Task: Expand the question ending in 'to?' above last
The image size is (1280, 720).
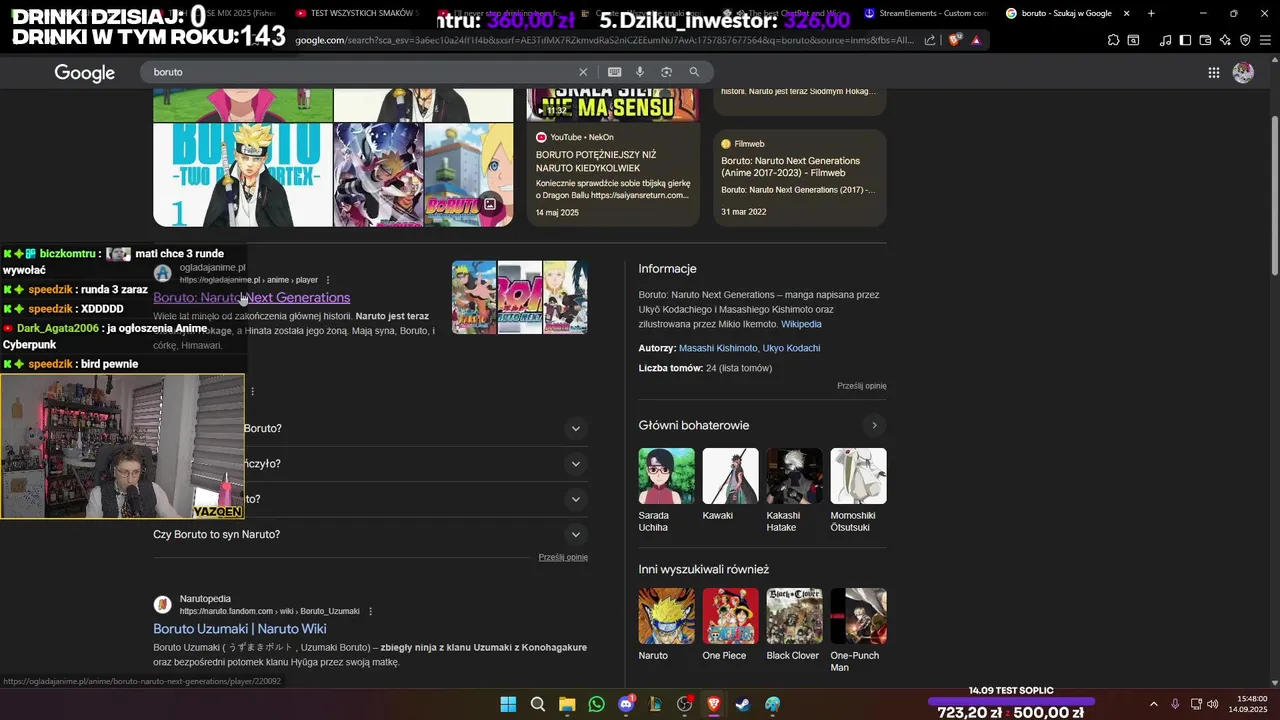Action: coord(370,499)
